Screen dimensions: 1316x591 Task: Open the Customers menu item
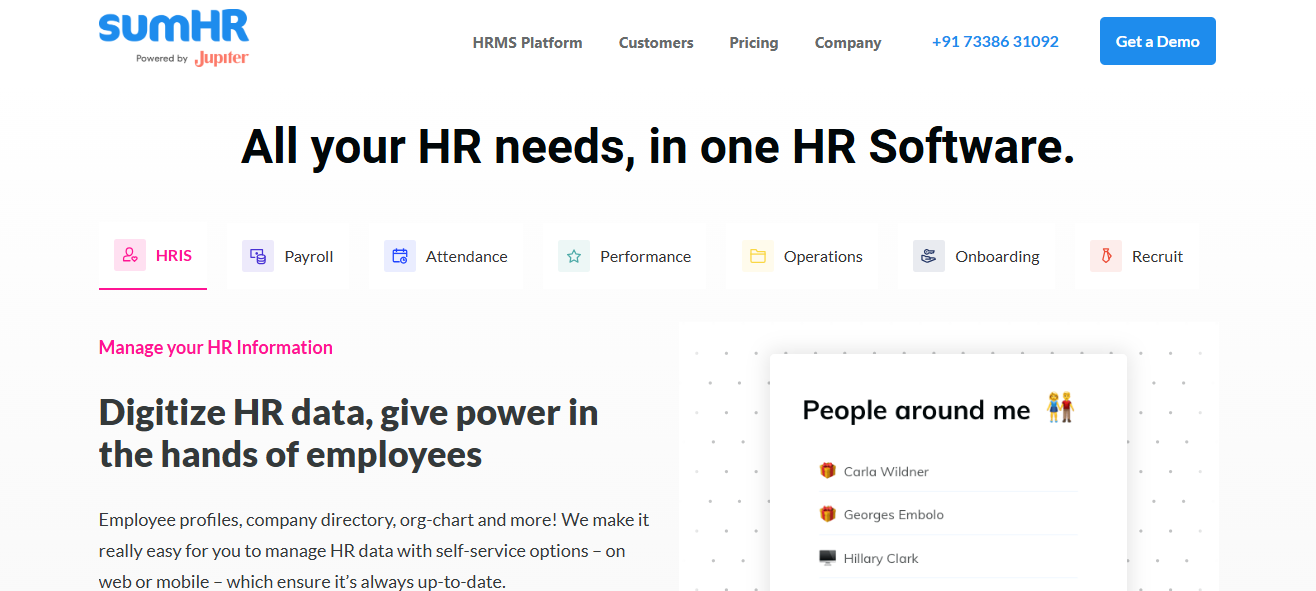click(x=656, y=42)
